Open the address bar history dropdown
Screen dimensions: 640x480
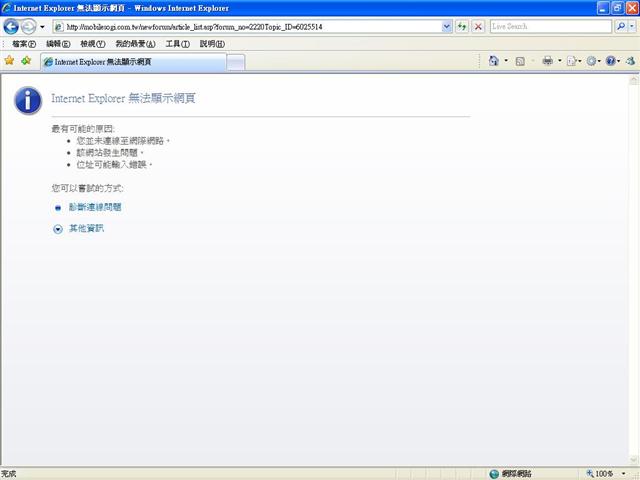coord(447,26)
